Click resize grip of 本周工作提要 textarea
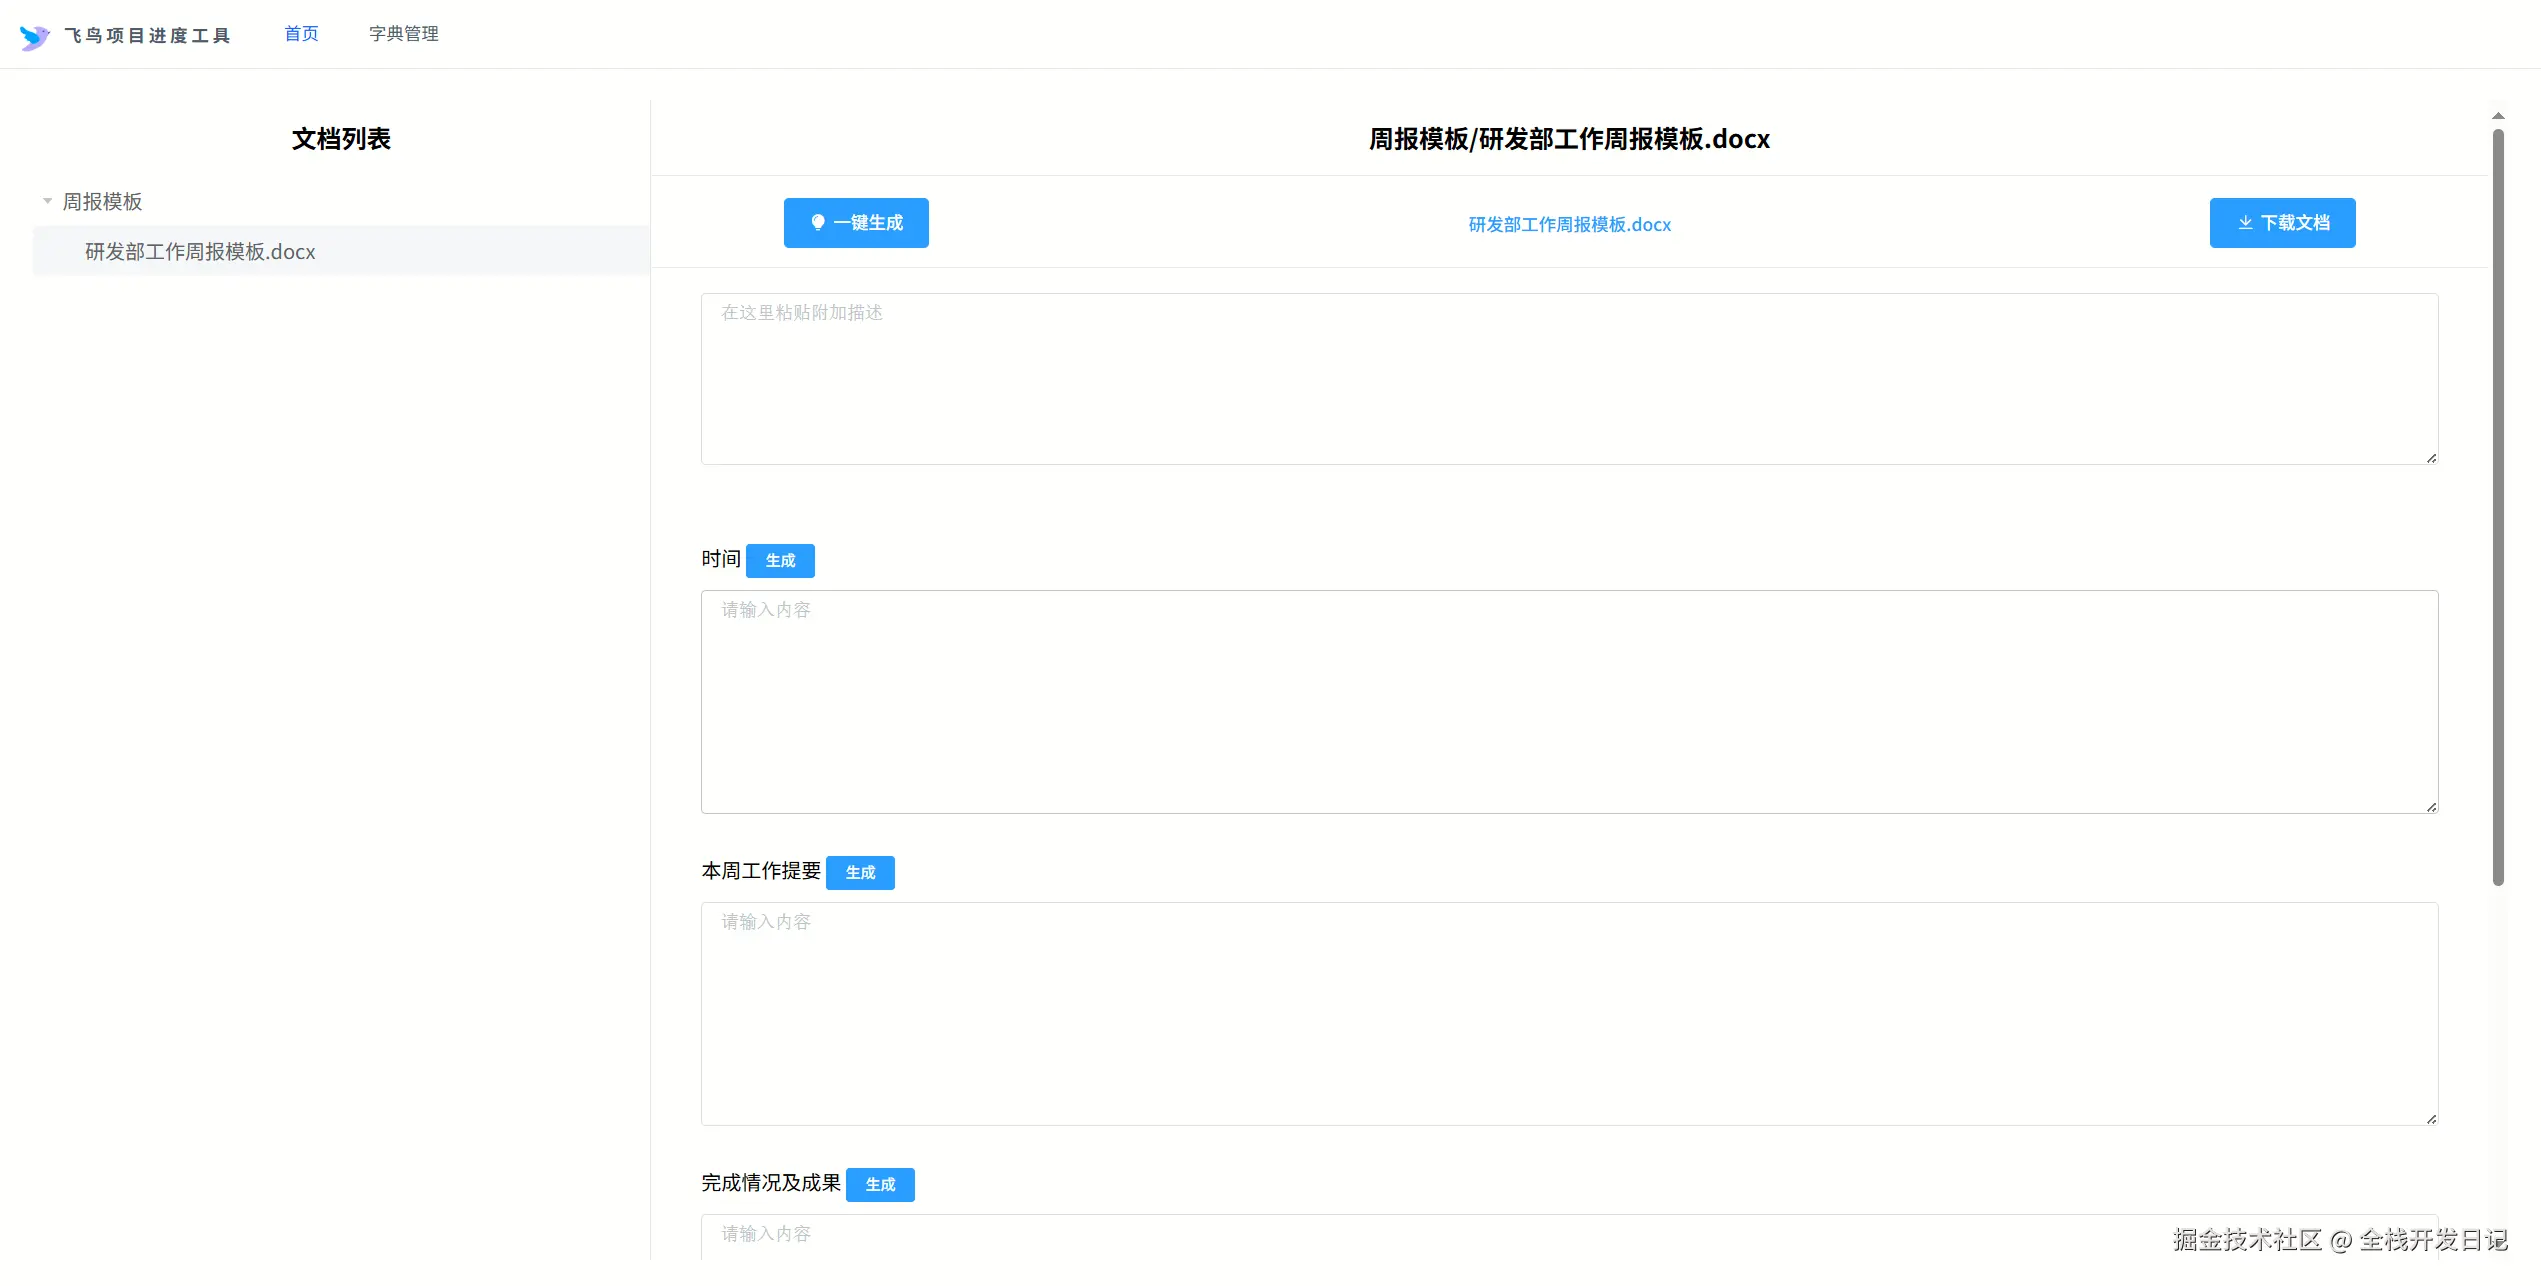This screenshot has width=2541, height=1286. click(2431, 1118)
